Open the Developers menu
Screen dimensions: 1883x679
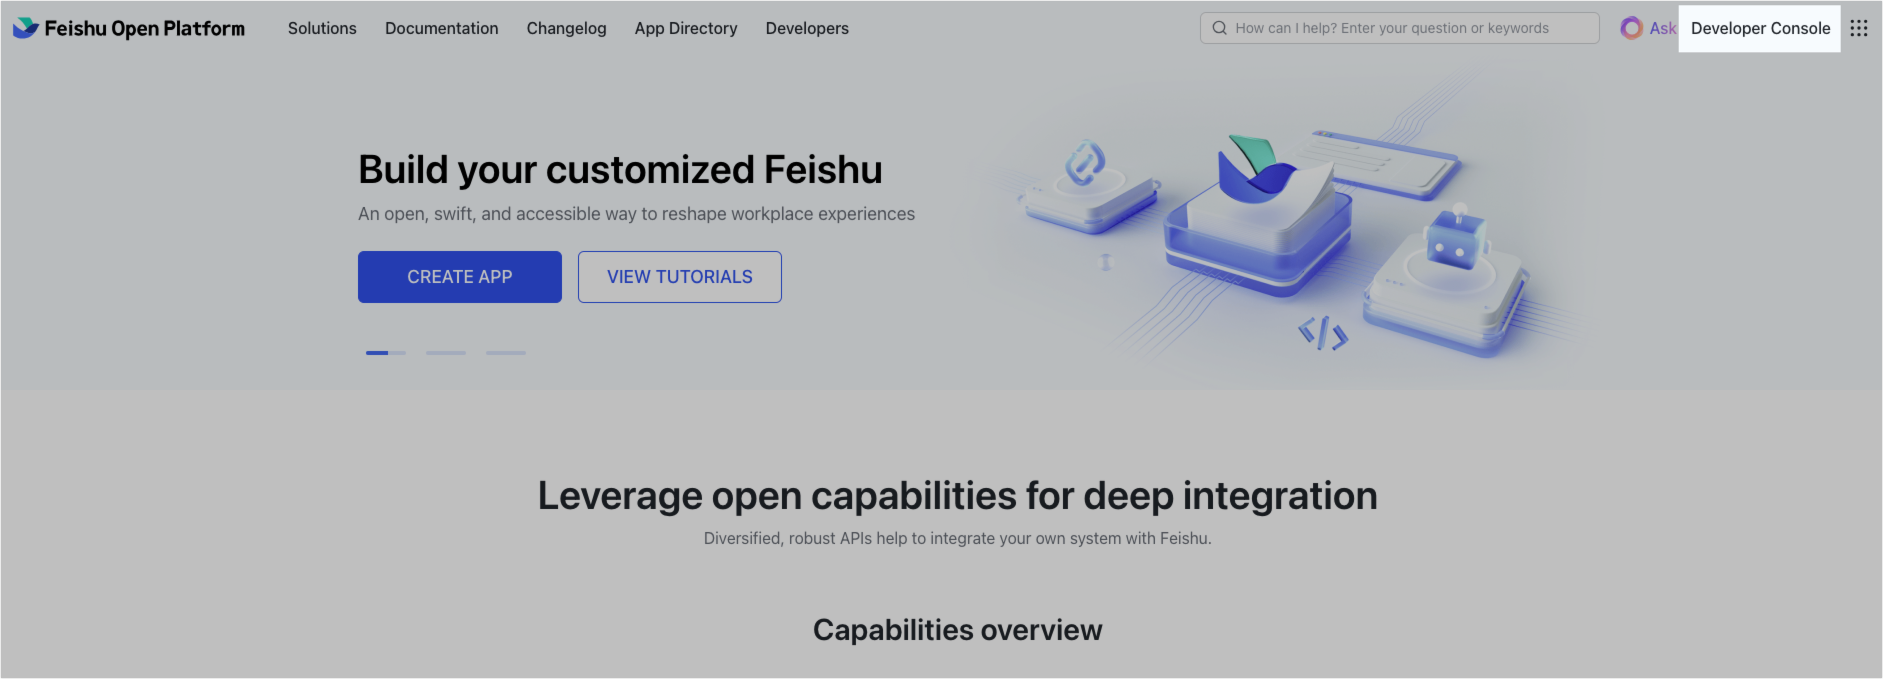click(807, 28)
